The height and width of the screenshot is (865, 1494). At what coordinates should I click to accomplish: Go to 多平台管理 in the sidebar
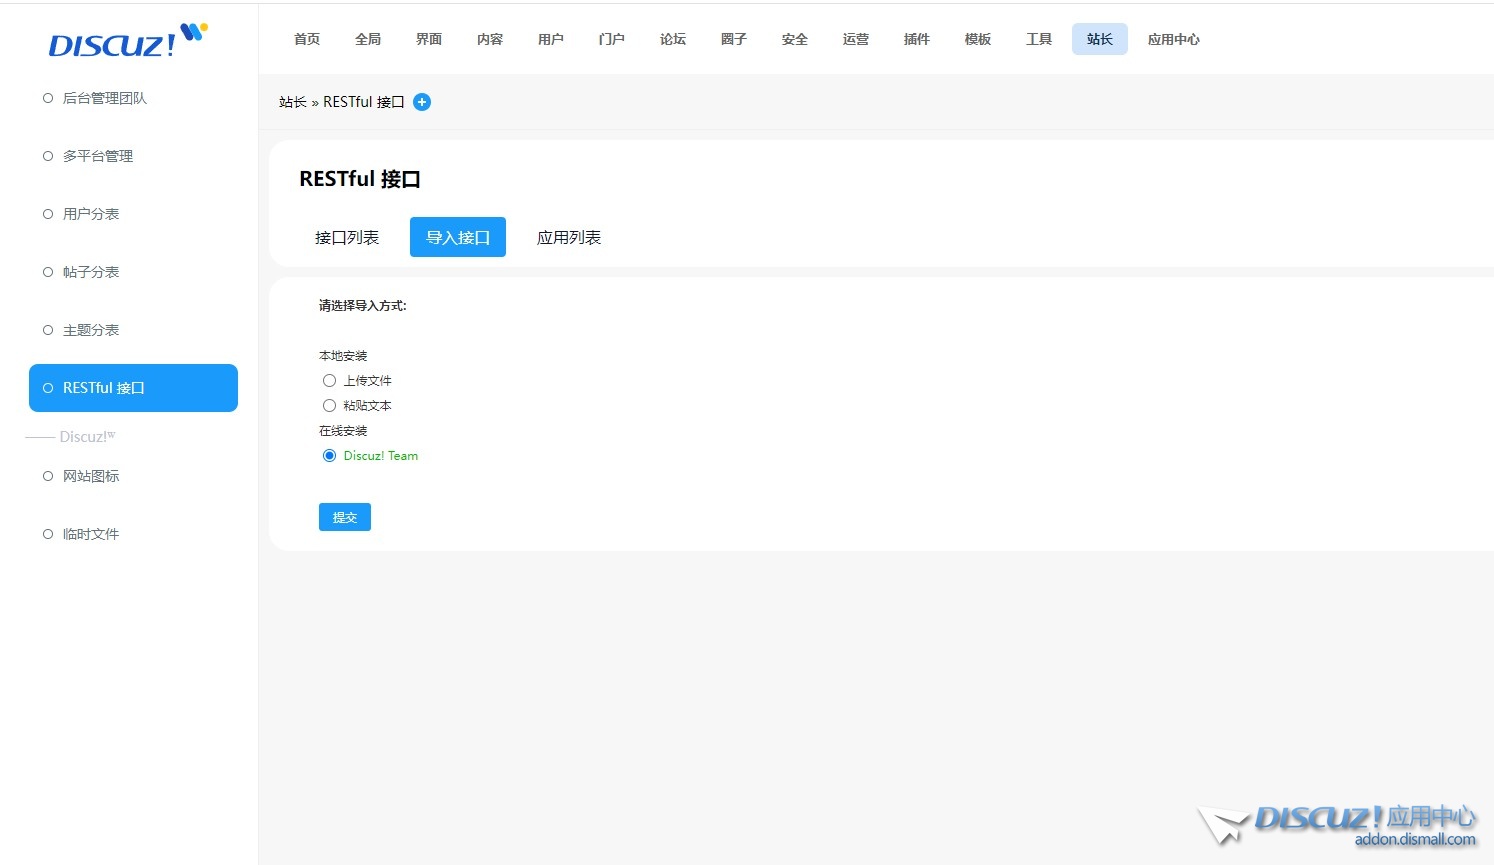pos(97,156)
